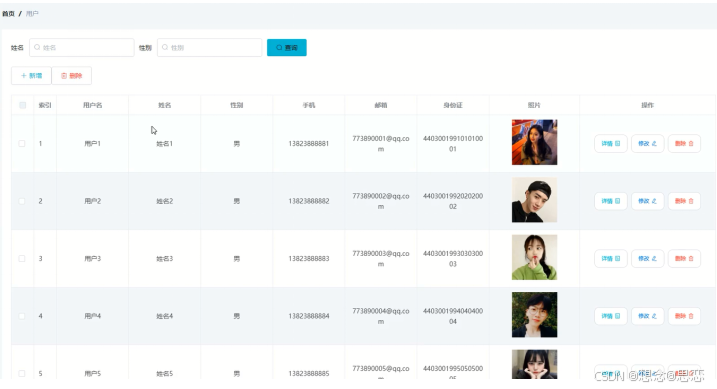This screenshot has width=717, height=389.
Task: Click the photo thumbnail of 用户2
Action: pos(534,200)
